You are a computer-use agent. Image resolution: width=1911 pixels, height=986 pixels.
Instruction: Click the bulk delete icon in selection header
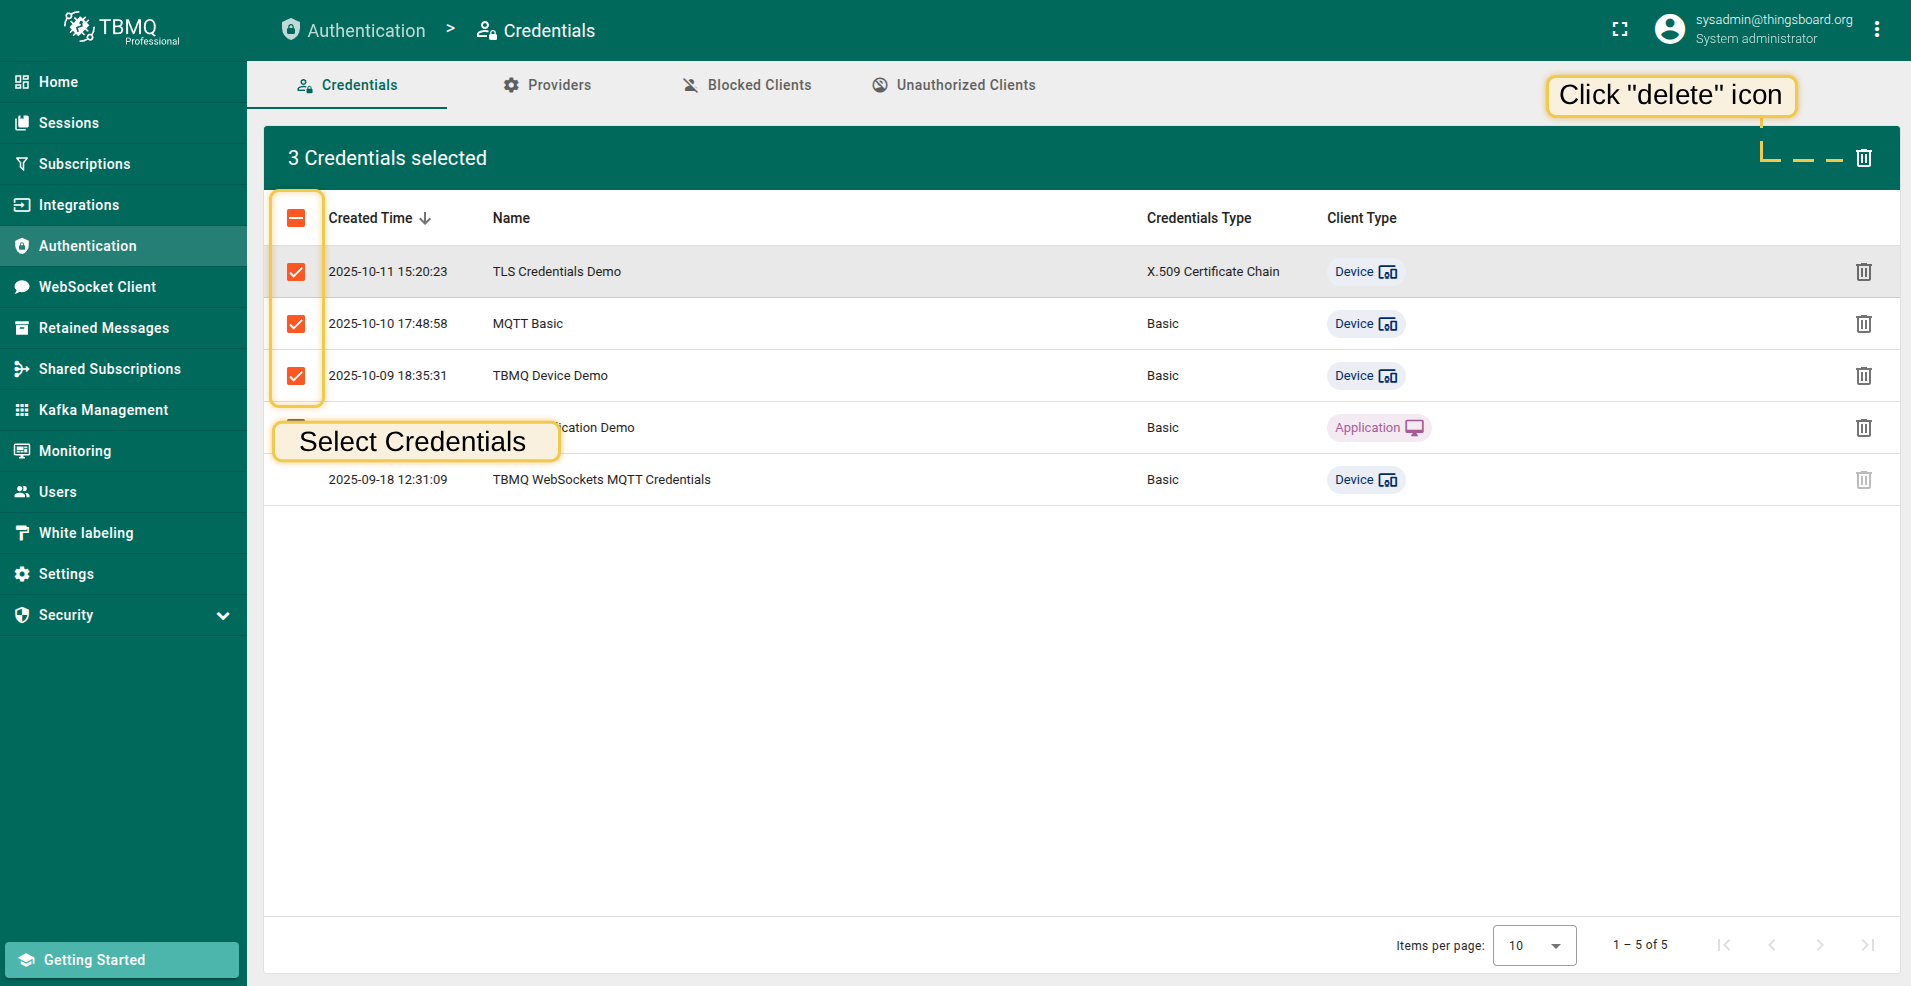[1863, 158]
